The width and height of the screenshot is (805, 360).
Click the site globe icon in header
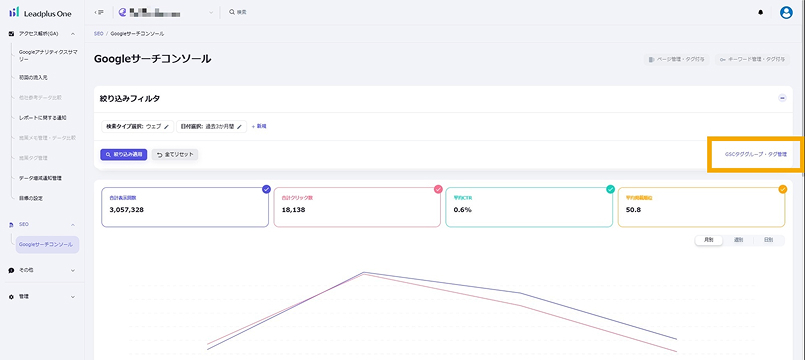point(122,12)
